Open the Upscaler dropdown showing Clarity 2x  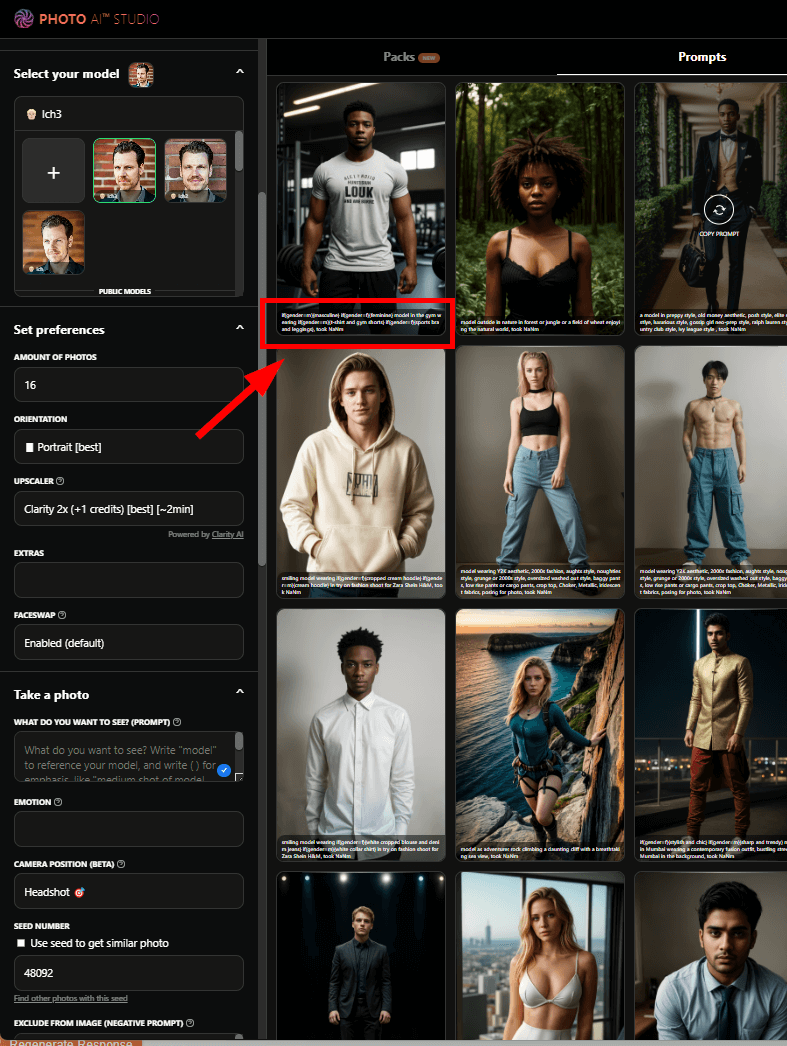coord(129,509)
